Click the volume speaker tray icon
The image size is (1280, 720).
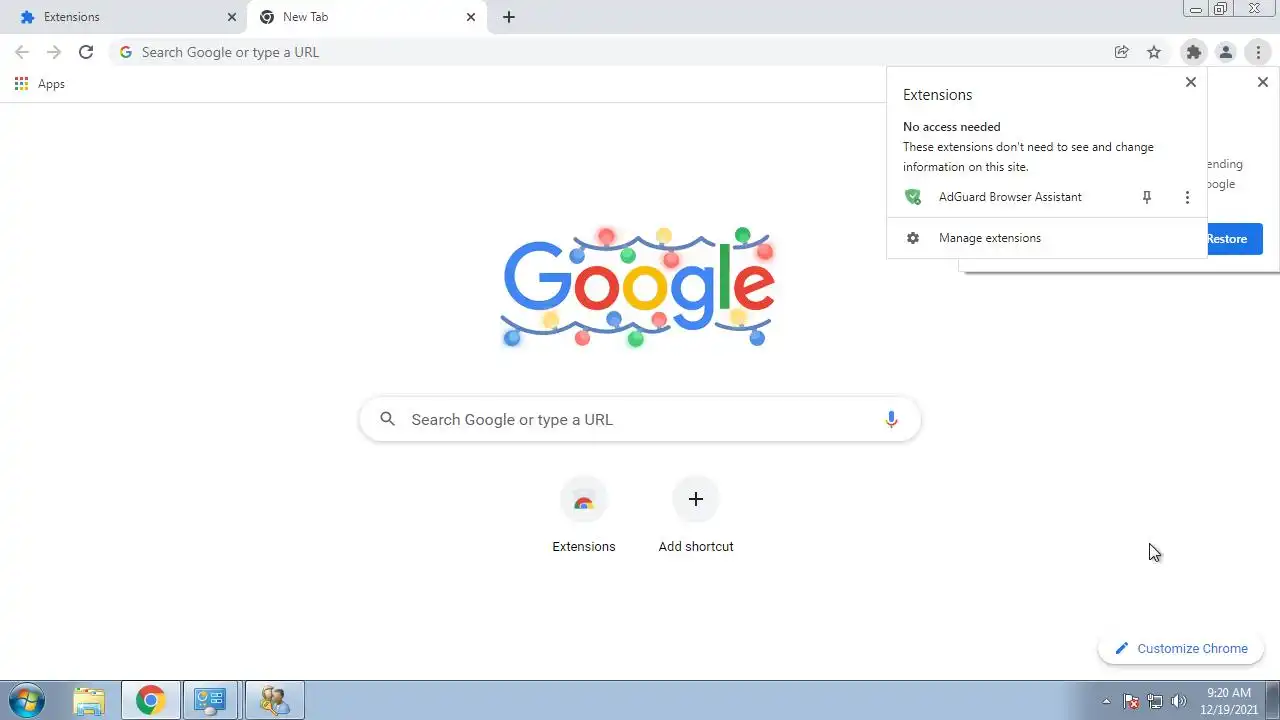[1179, 701]
